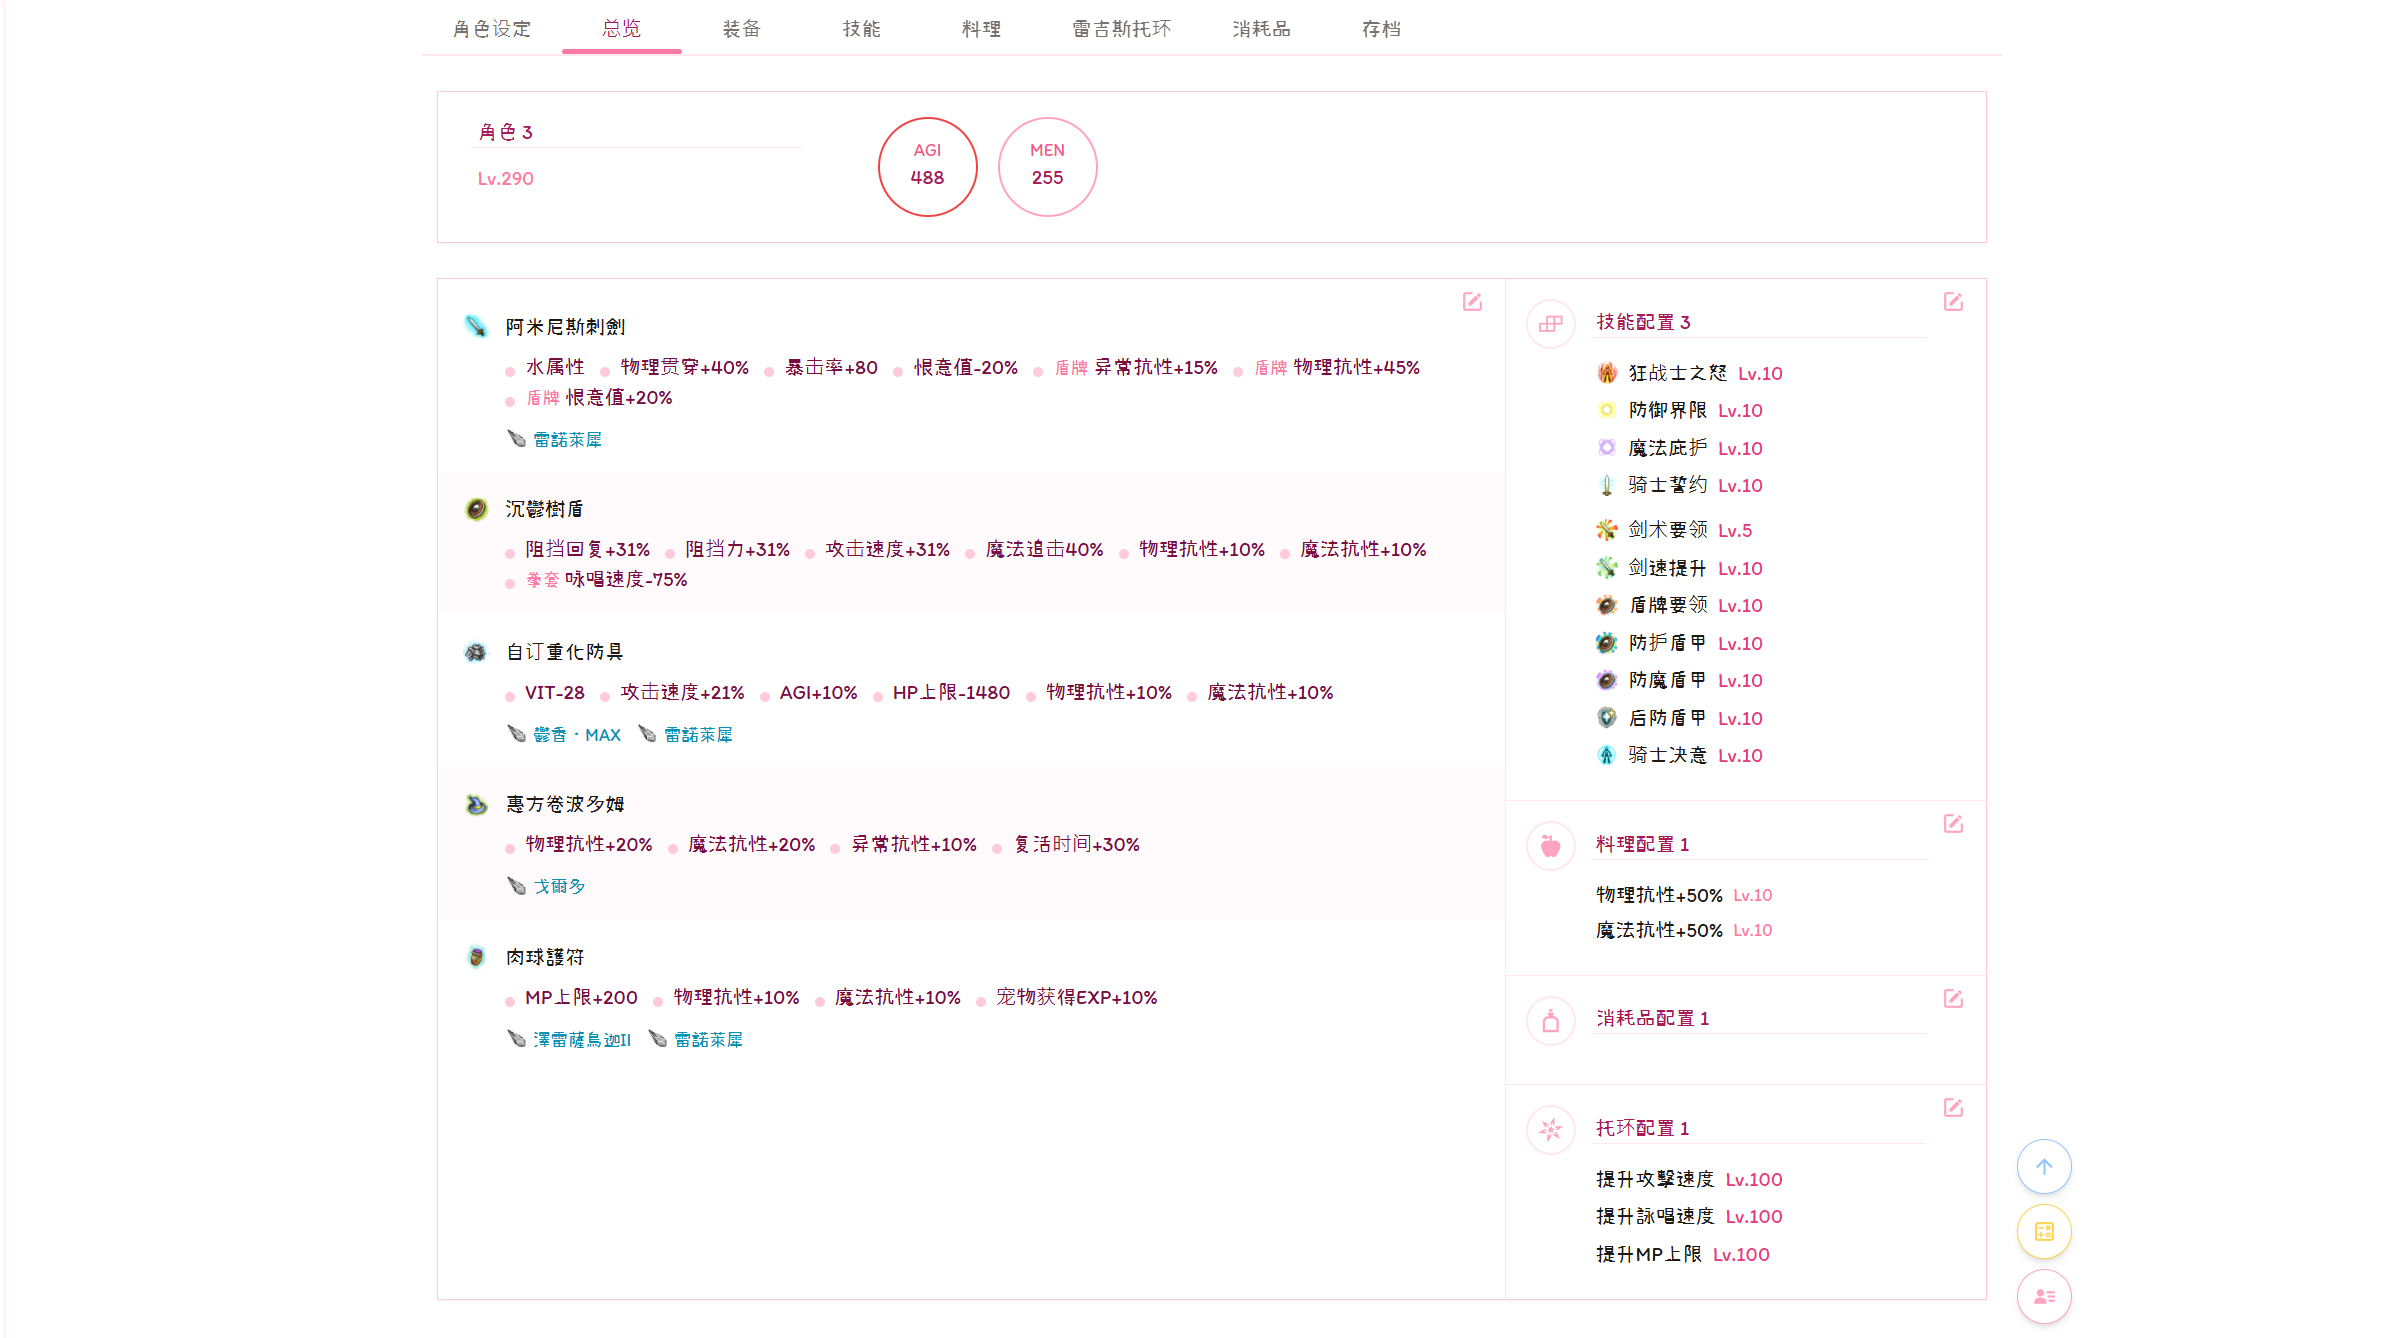Edit 托环配置 1 using pencil icon
This screenshot has width=2390, height=1338.
[x=1953, y=1108]
